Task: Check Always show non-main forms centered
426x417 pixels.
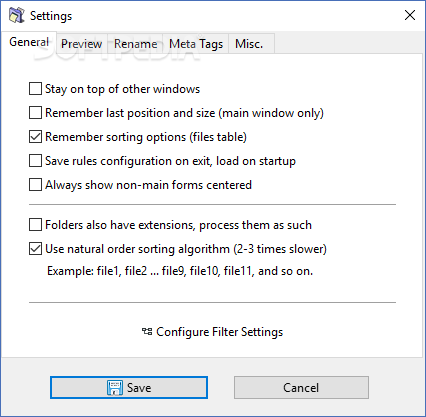Action: coord(35,185)
